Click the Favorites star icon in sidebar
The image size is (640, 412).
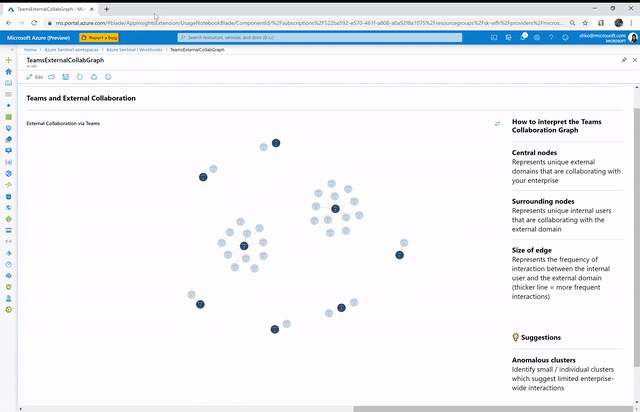(8, 105)
